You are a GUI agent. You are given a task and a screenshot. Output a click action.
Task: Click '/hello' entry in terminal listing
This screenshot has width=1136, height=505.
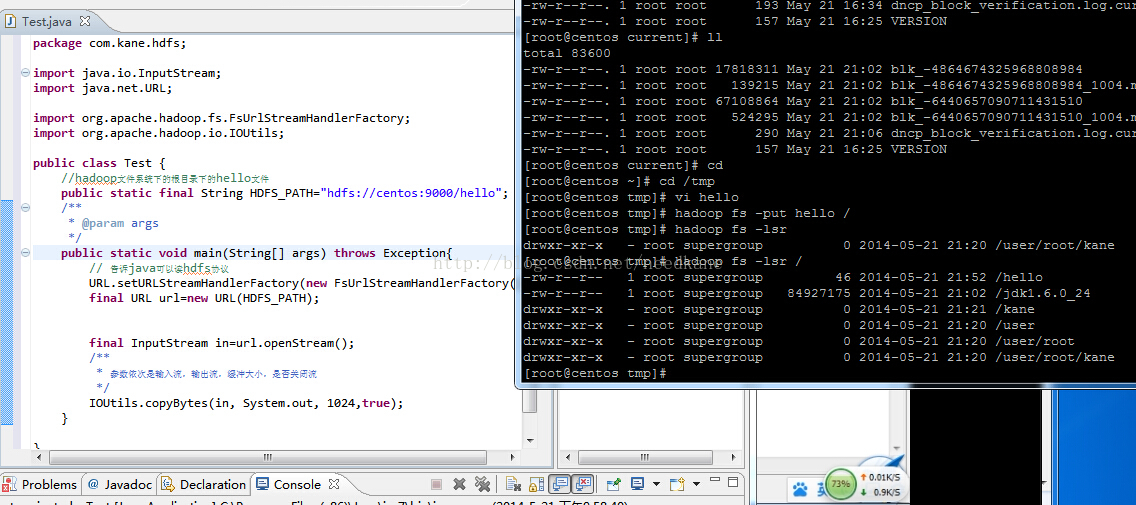[1019, 277]
